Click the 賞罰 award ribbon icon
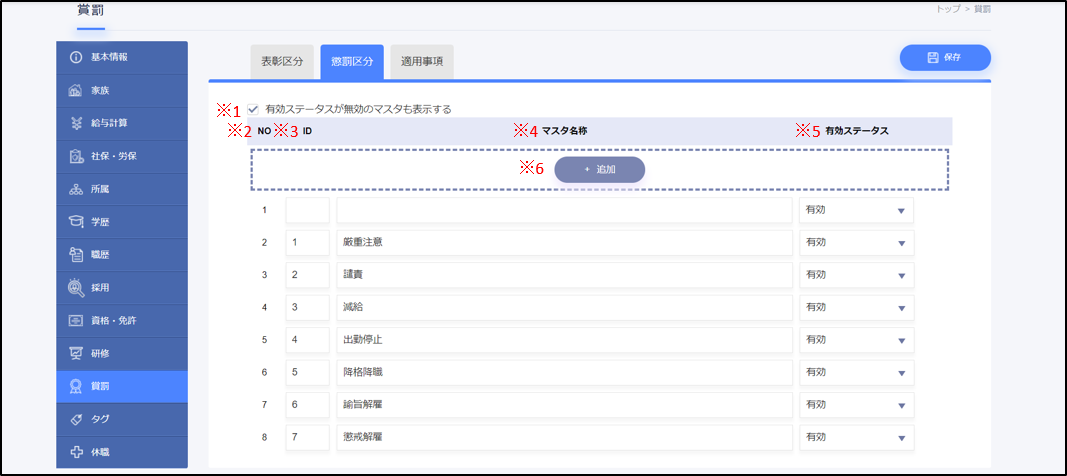Image resolution: width=1067 pixels, height=476 pixels. tap(76, 387)
